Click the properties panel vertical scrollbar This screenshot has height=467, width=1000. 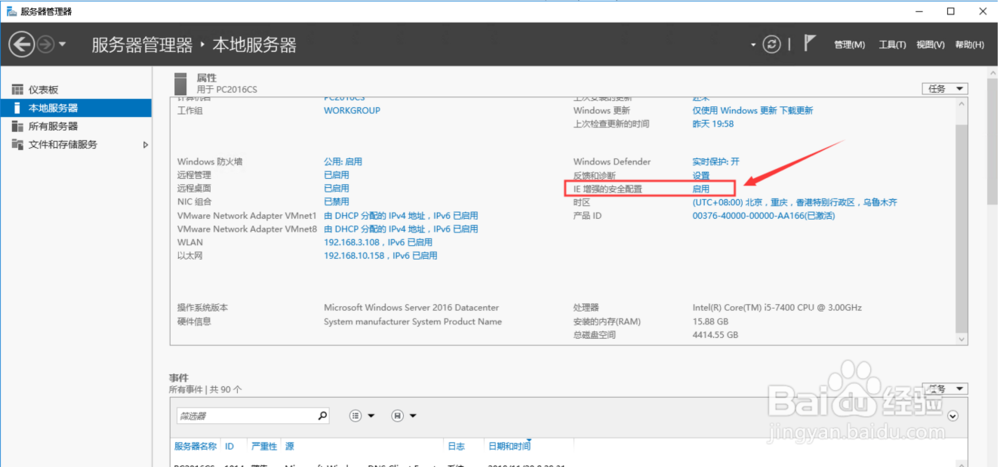click(x=962, y=227)
